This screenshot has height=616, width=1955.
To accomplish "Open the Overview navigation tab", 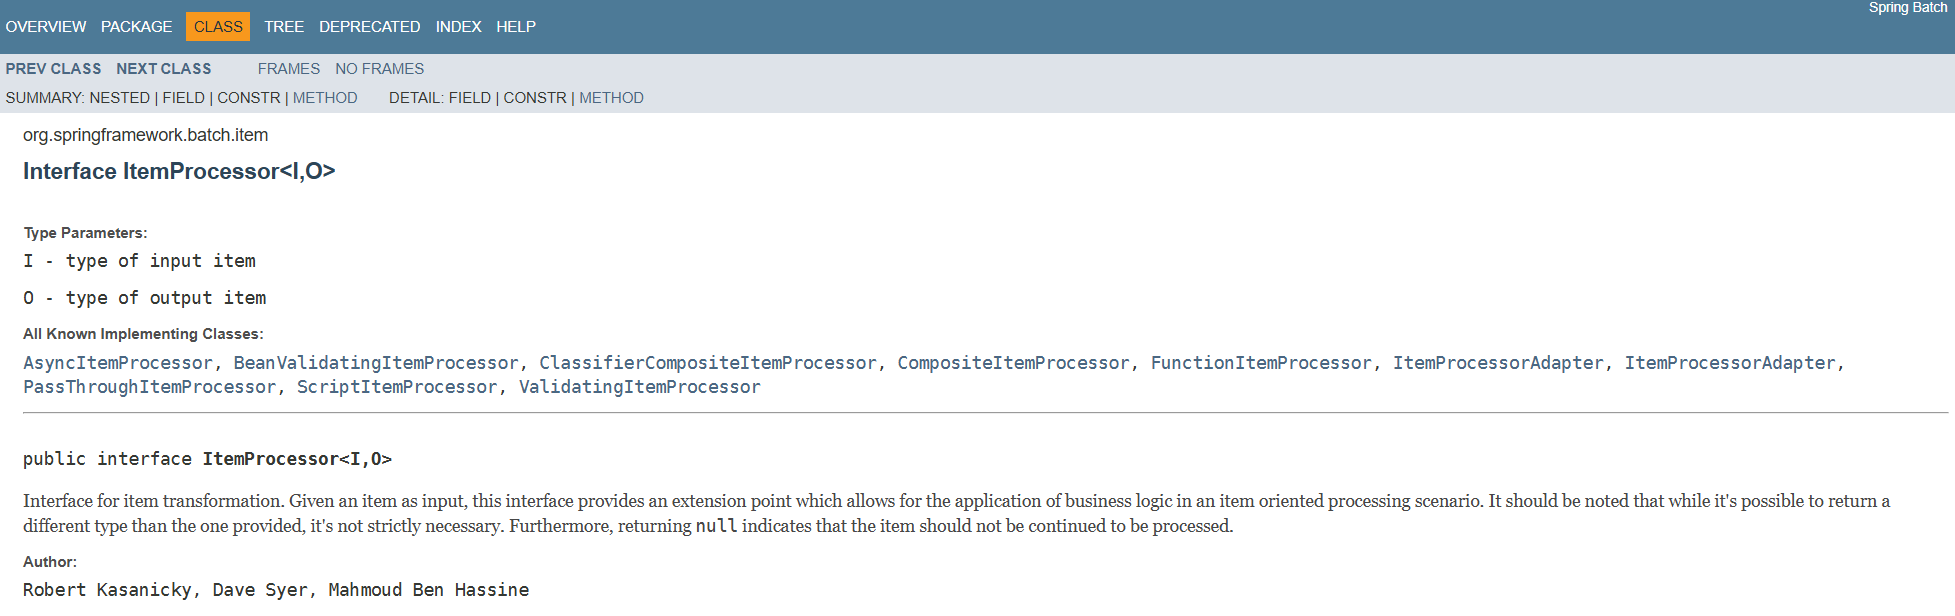I will [x=46, y=27].
